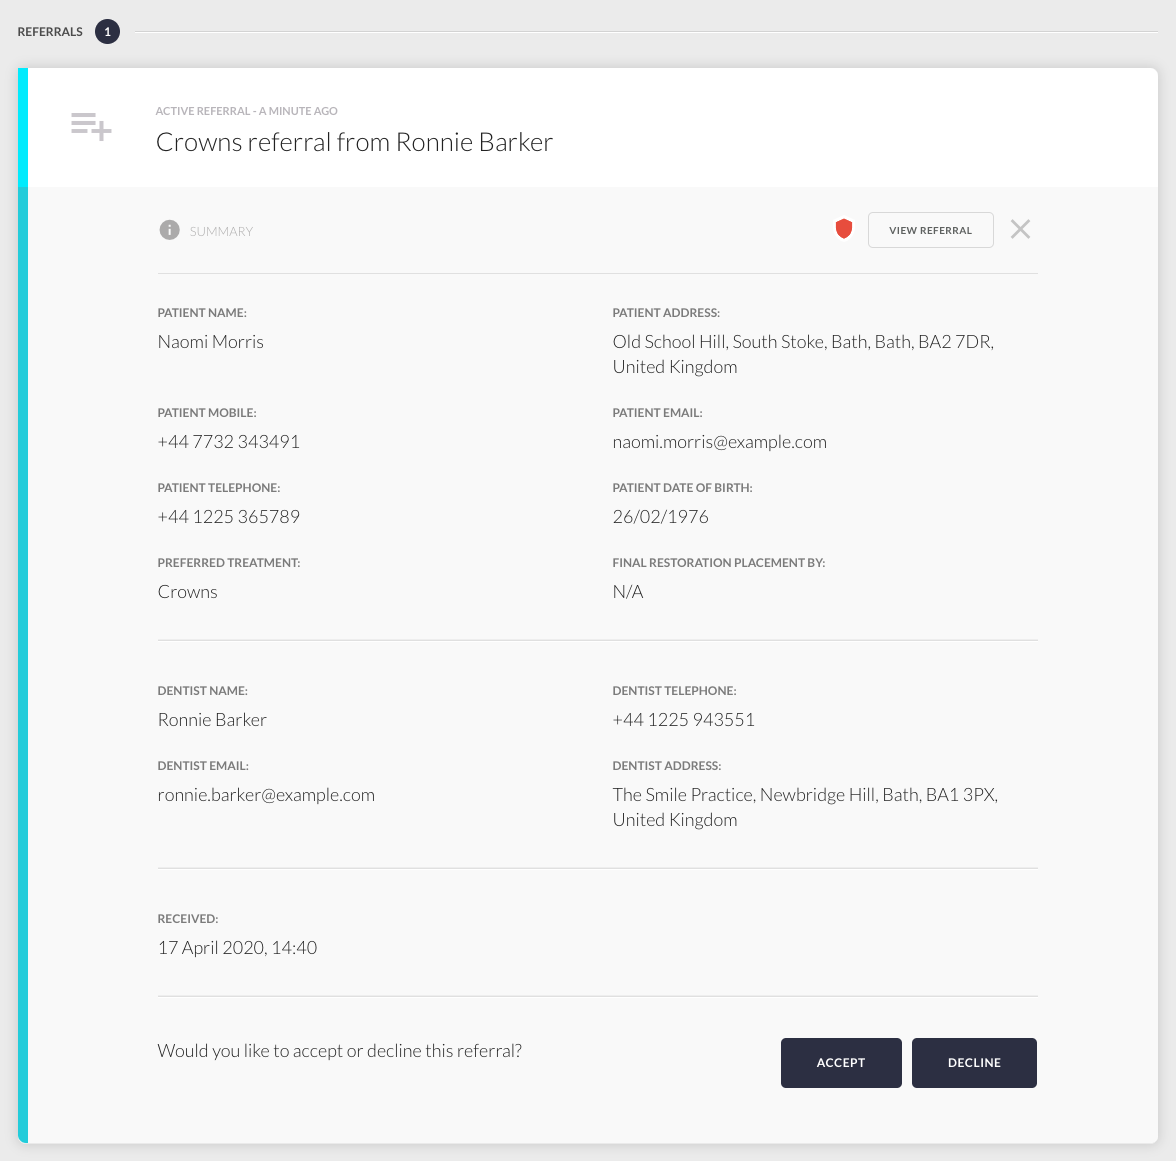Click patient telephone +44 1225 365789

pyautogui.click(x=228, y=517)
